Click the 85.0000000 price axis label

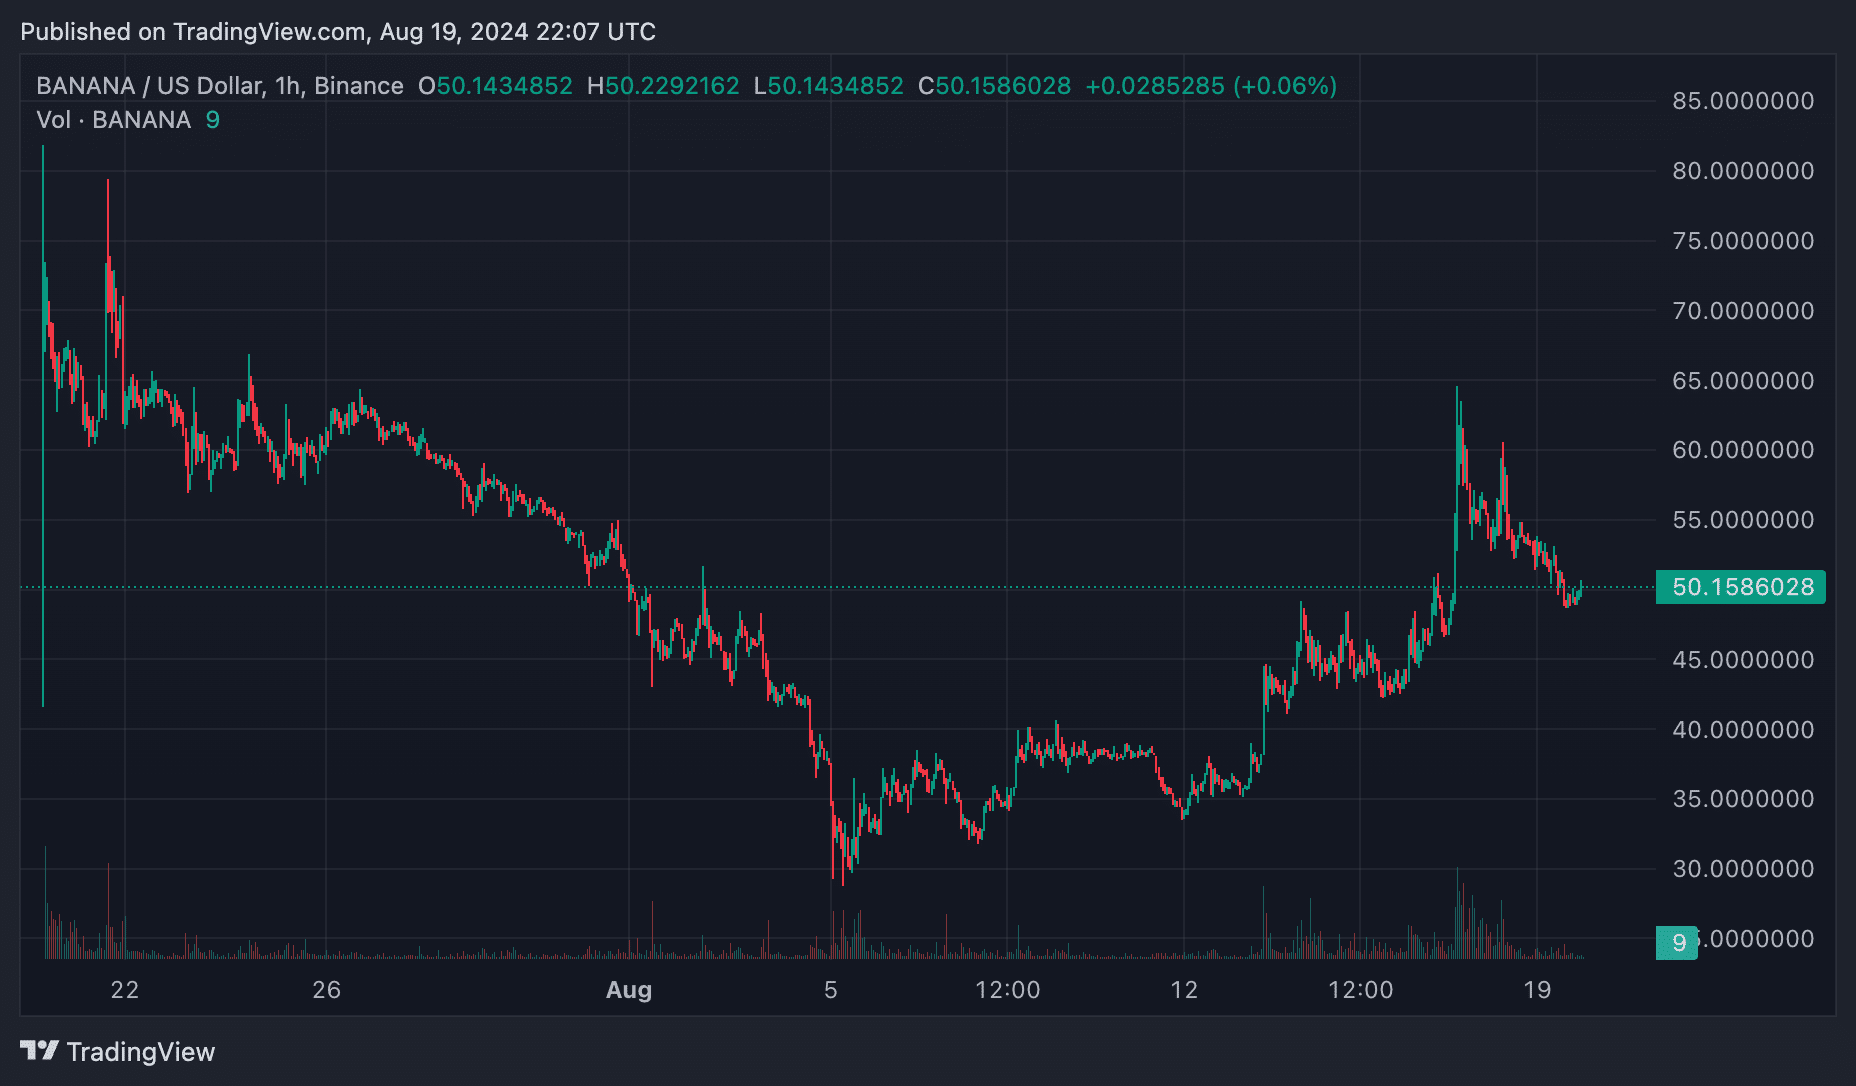tap(1743, 101)
